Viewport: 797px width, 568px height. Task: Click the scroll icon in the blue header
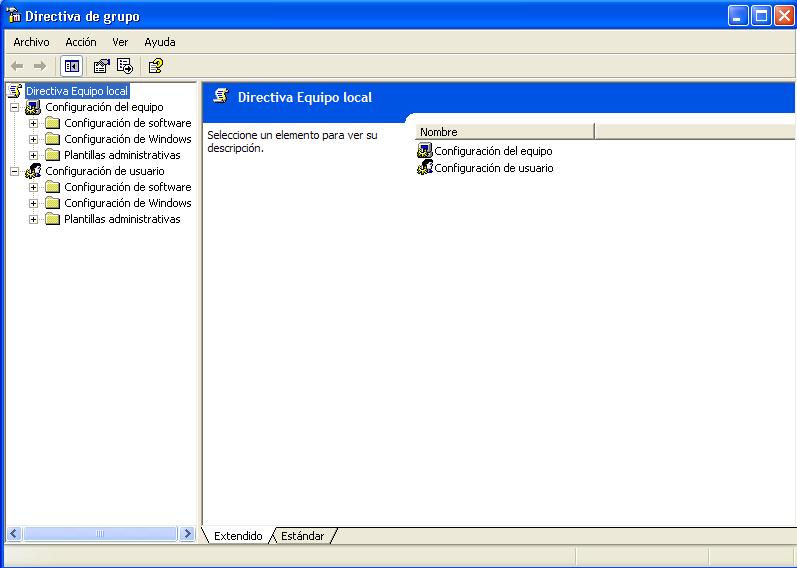pyautogui.click(x=221, y=96)
